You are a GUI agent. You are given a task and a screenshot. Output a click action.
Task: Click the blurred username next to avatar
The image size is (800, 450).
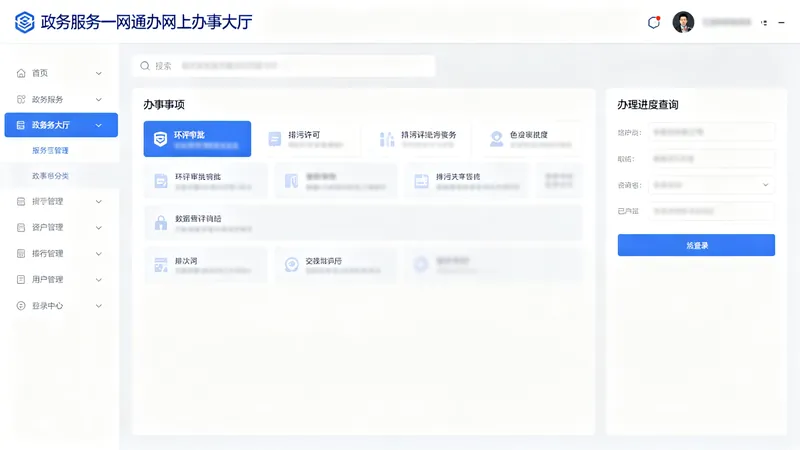click(727, 22)
